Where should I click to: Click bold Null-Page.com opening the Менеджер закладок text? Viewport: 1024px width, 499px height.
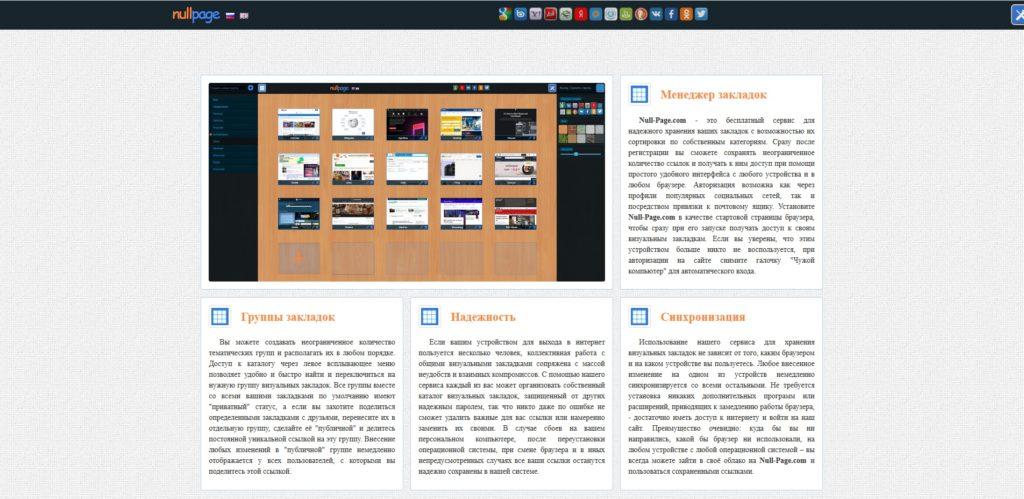(x=663, y=120)
